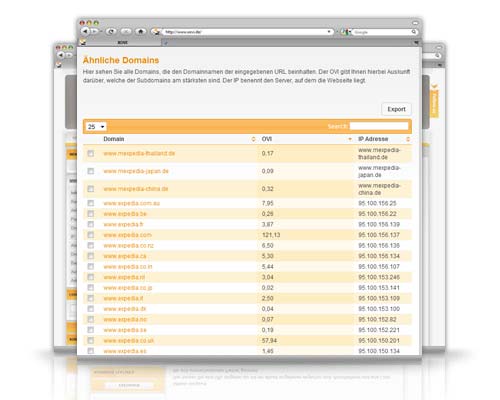Screen dimensions: 500x400
Task: Click the Google search engine icon
Action: pos(346,32)
